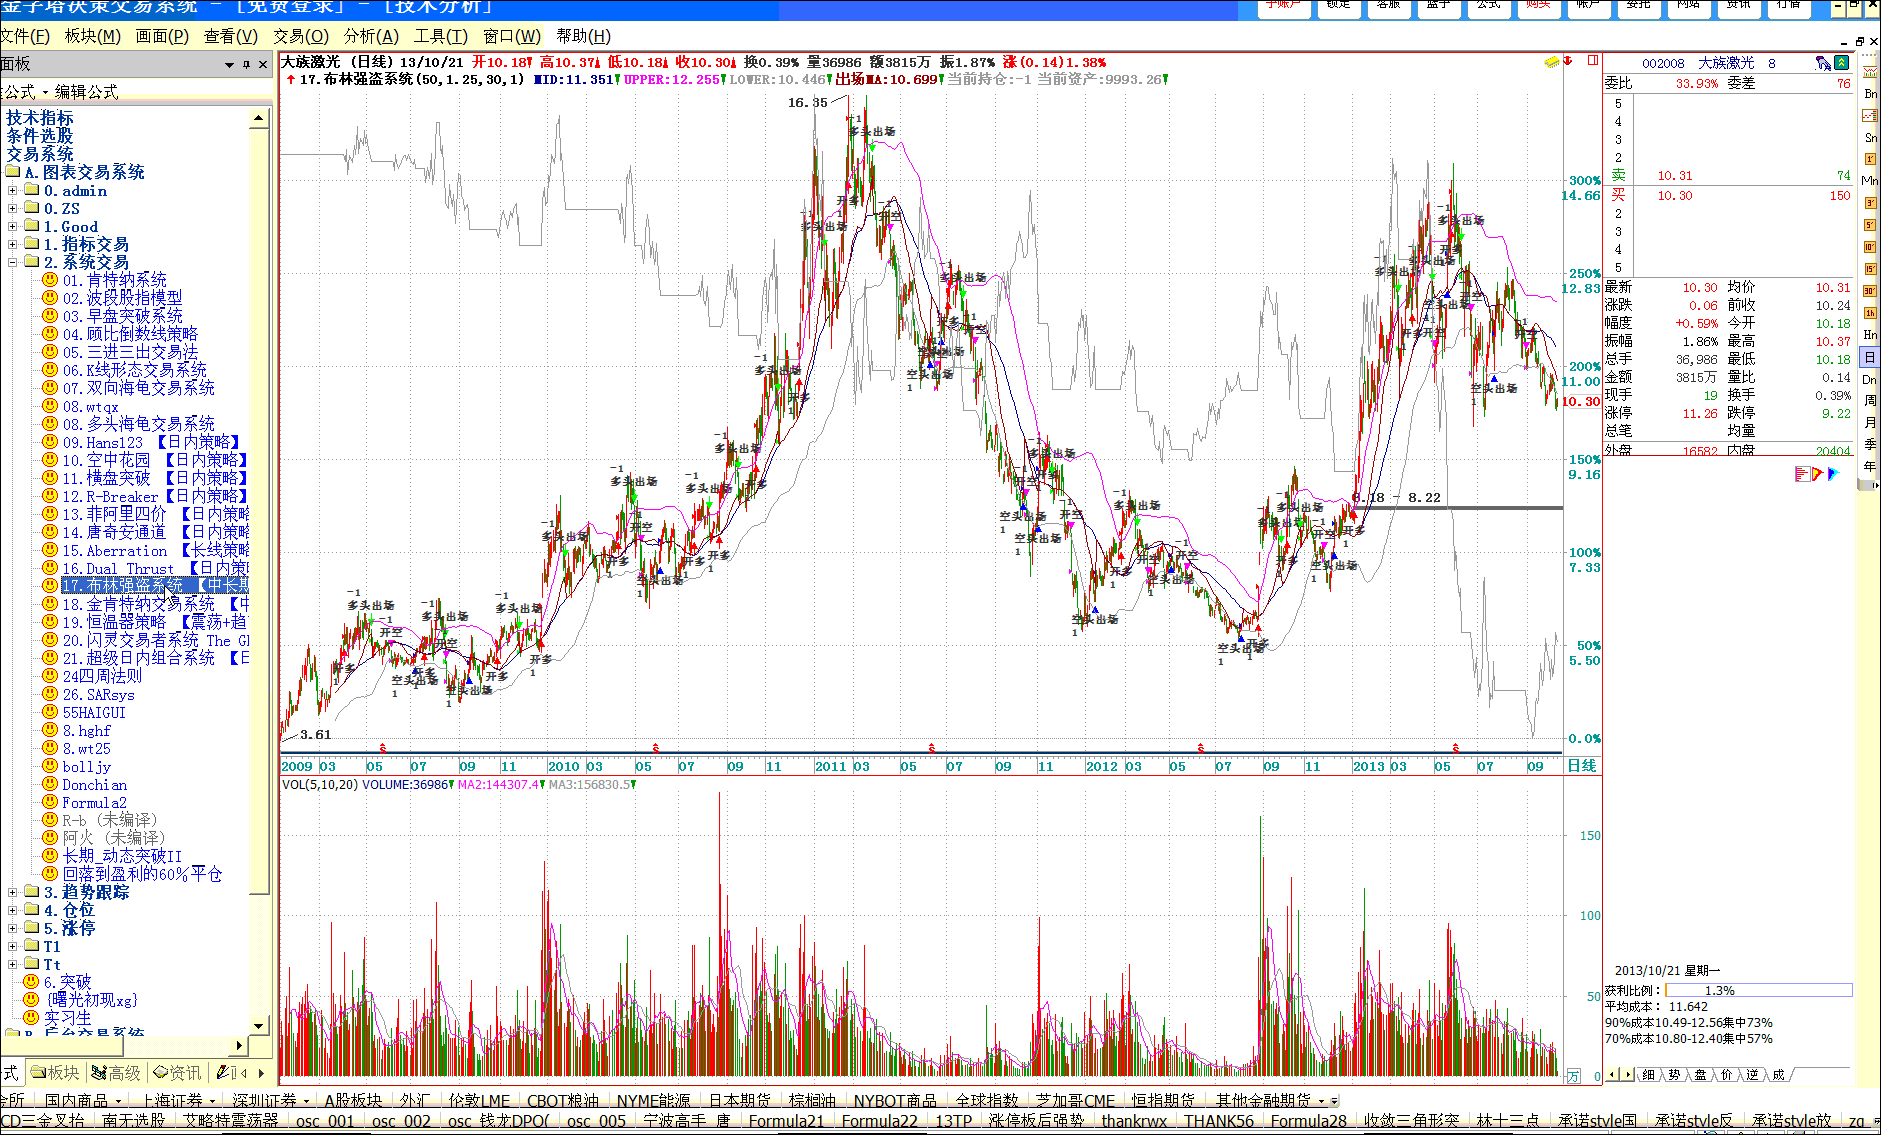The width and height of the screenshot is (1881, 1135).
Task: Open the 分析(A) menu
Action: point(371,36)
